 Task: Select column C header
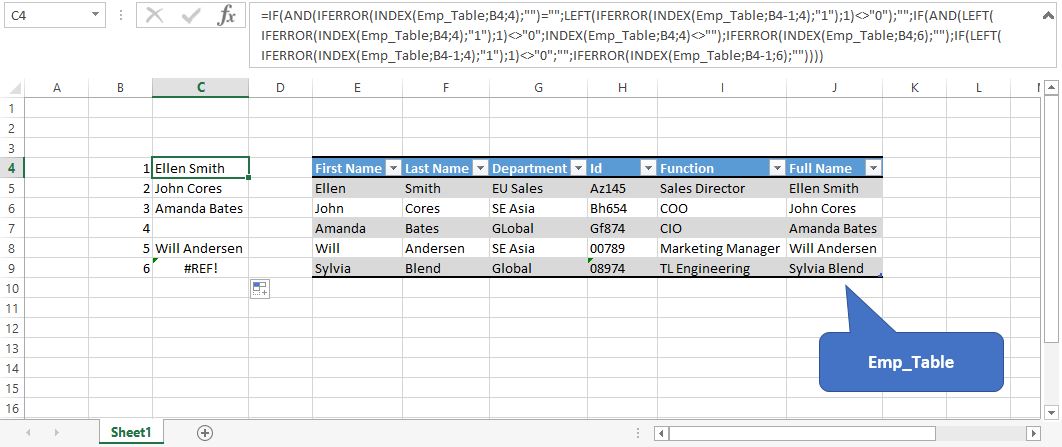[x=200, y=87]
